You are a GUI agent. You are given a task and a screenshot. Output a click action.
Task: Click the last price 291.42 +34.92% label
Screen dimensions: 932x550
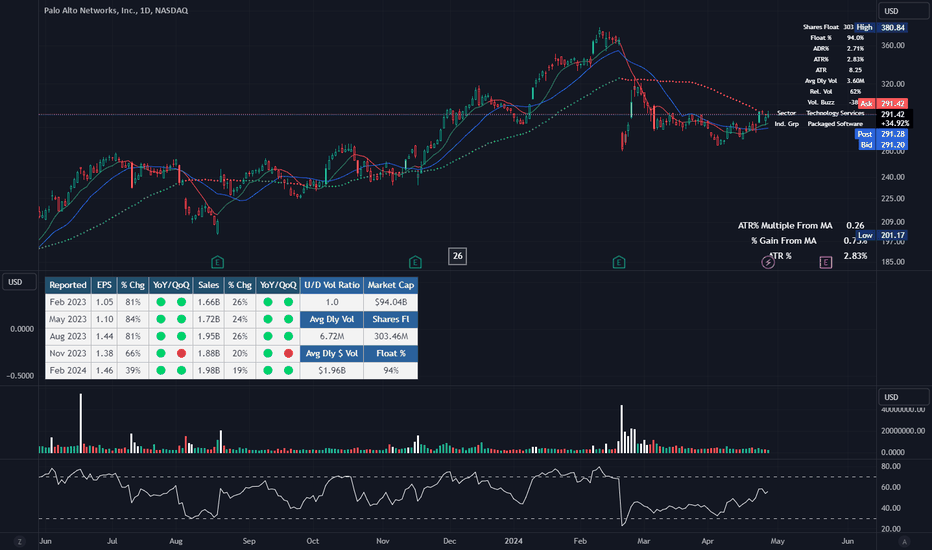(x=893, y=119)
